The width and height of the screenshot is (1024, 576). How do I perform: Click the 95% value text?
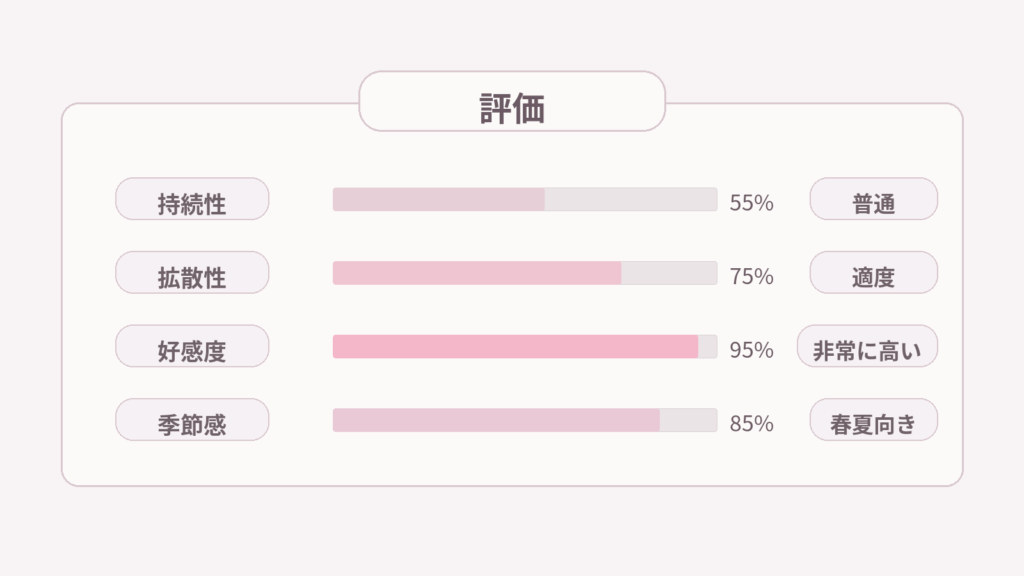pyautogui.click(x=751, y=350)
